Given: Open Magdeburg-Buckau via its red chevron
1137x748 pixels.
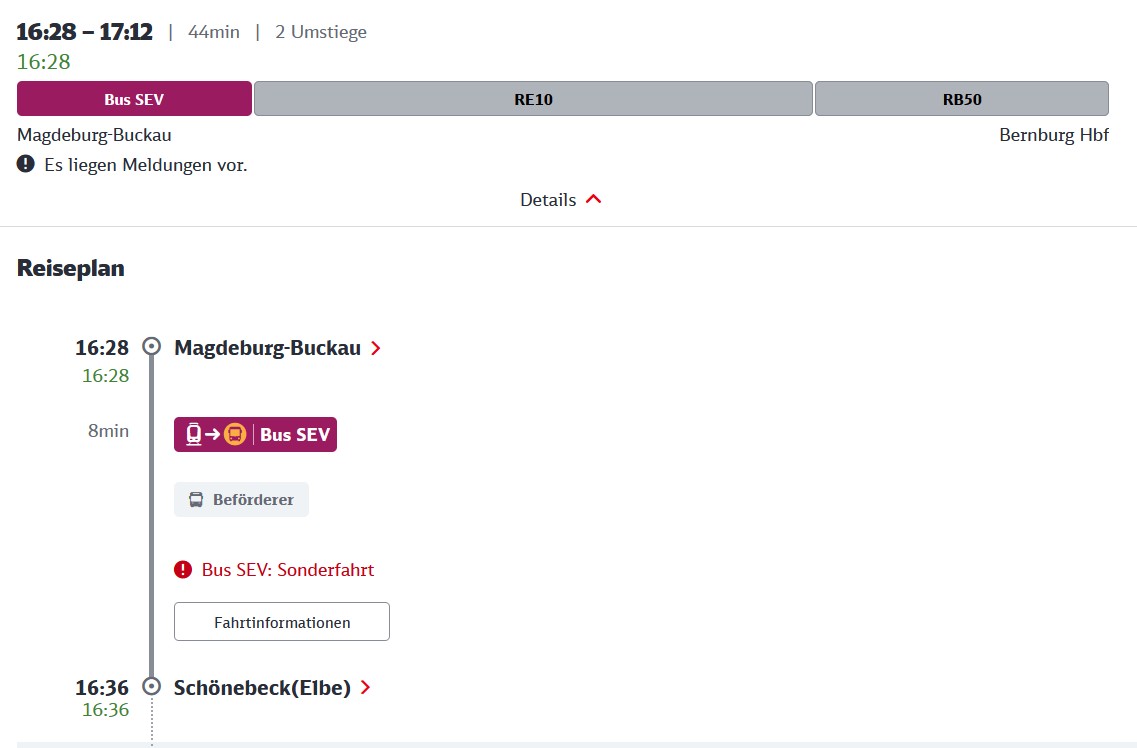Looking at the screenshot, I should click(x=376, y=348).
